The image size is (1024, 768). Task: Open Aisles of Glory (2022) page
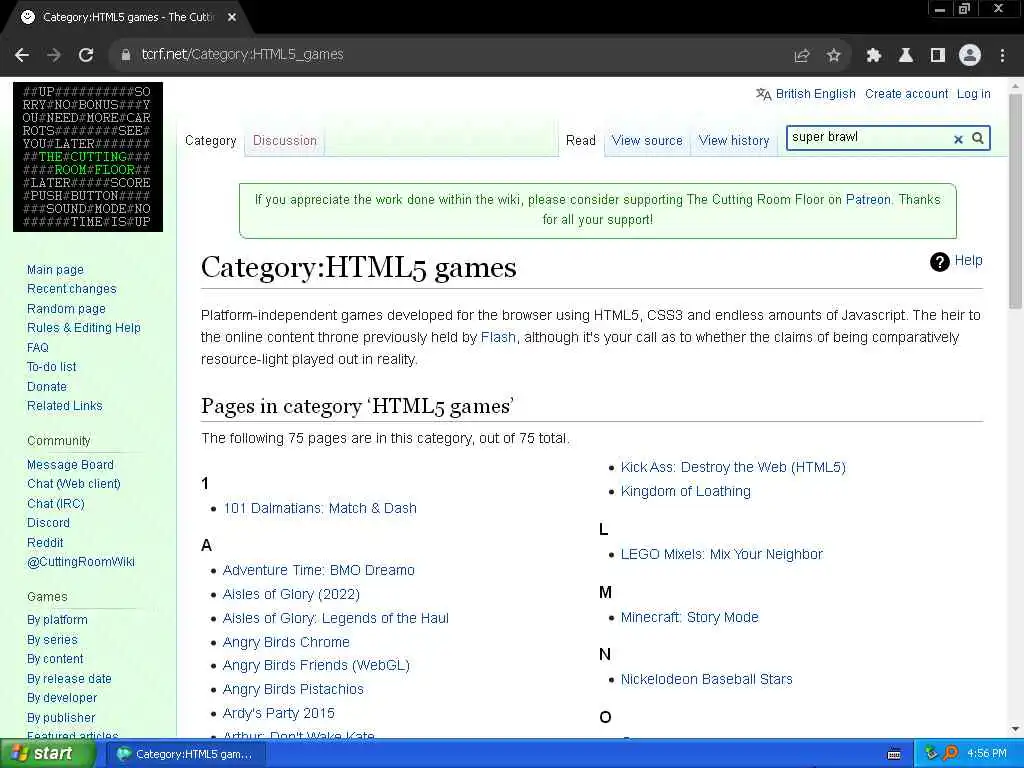pos(291,594)
